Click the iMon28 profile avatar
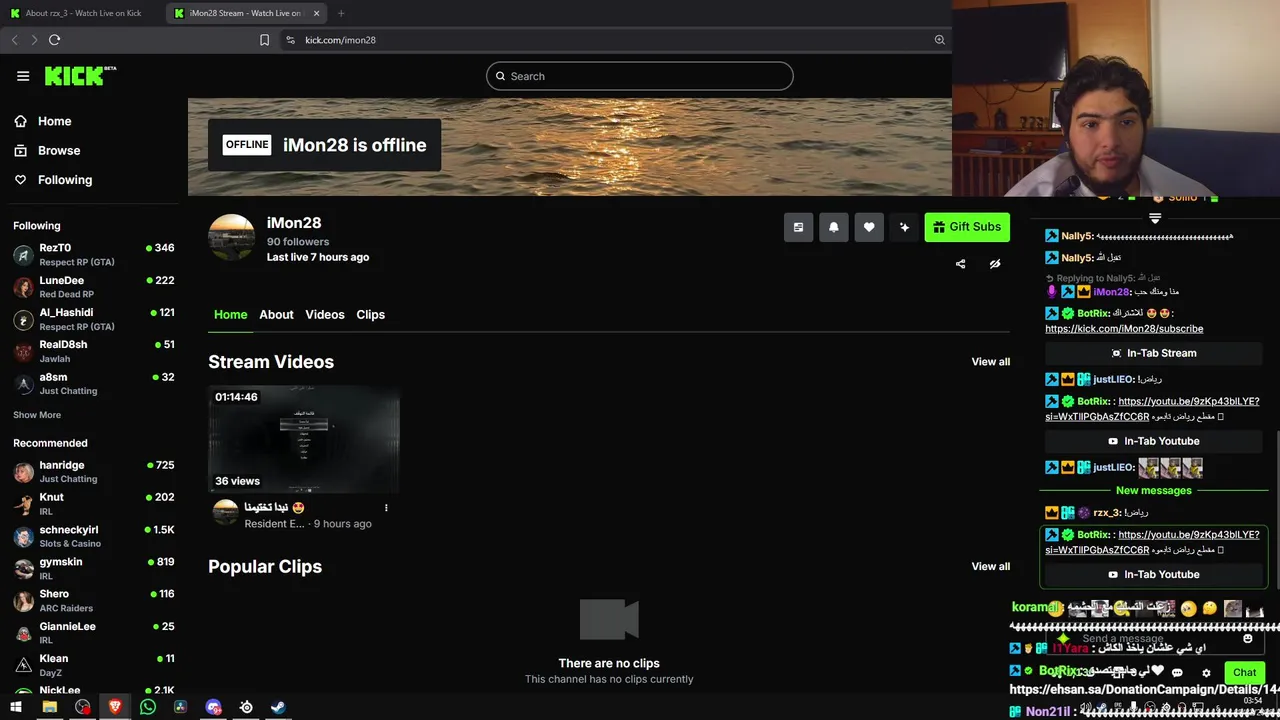Viewport: 1280px width, 720px height. point(231,238)
